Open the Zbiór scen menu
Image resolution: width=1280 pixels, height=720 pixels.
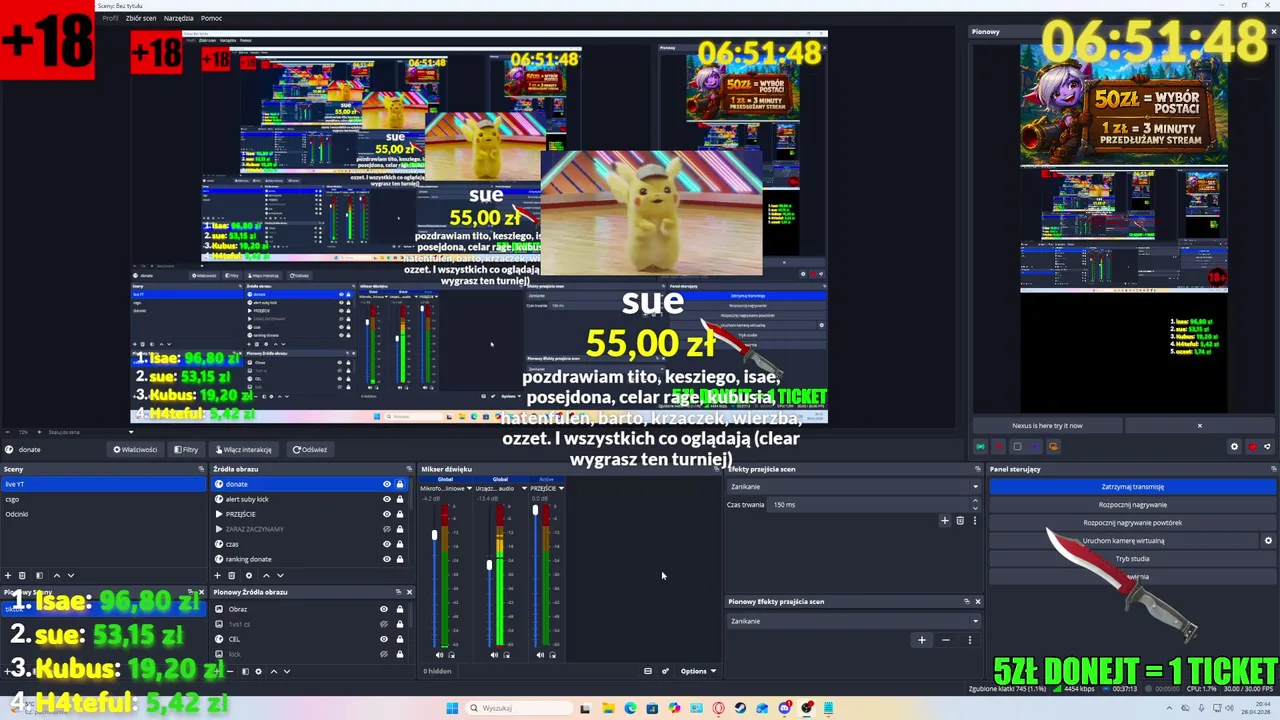[x=141, y=18]
